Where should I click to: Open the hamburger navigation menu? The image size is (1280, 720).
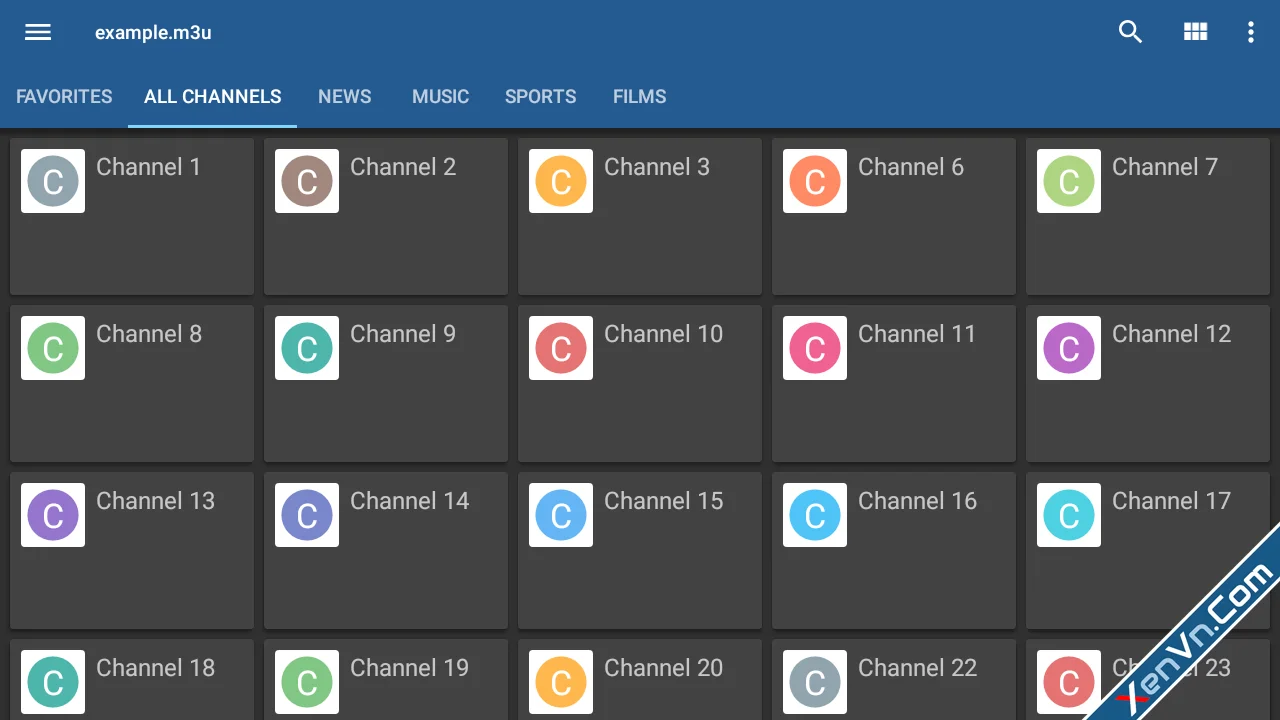[x=38, y=32]
